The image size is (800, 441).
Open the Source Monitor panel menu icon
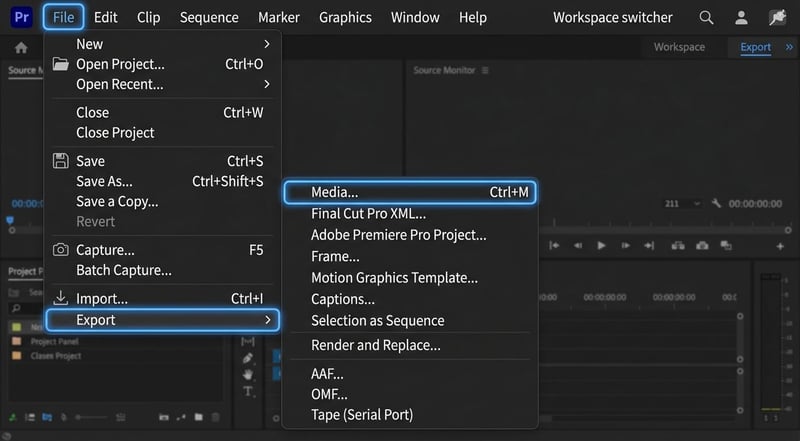tap(485, 70)
